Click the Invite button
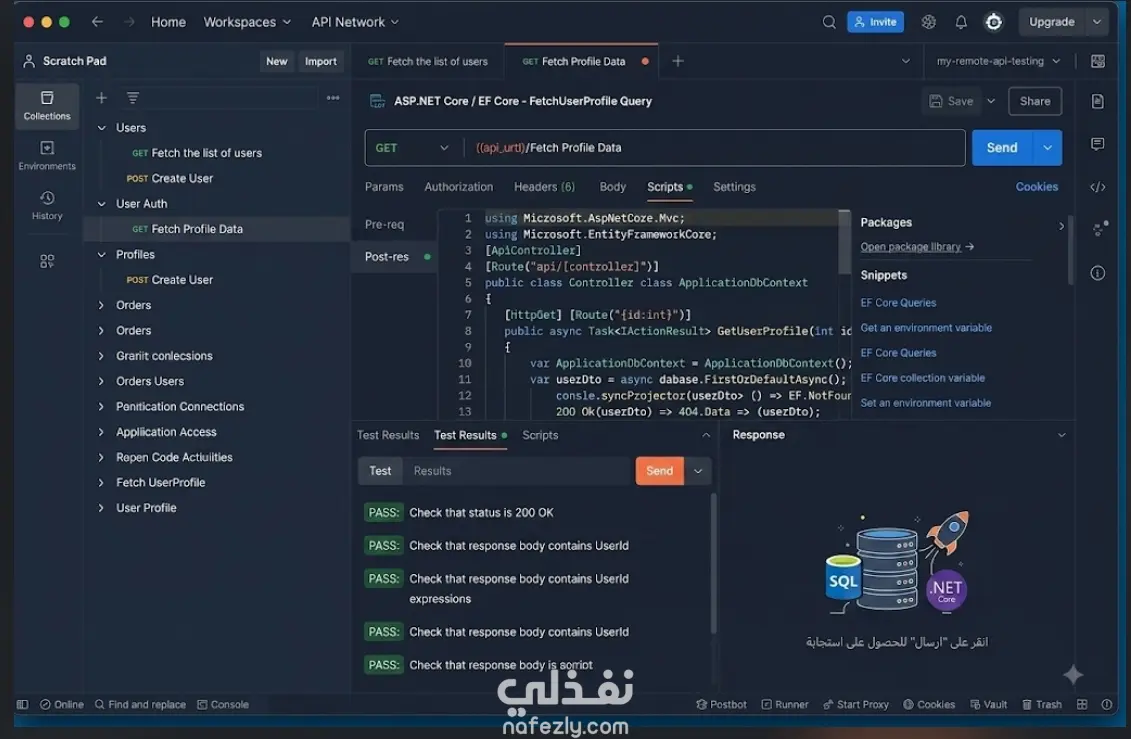Viewport: 1131px width, 739px height. [875, 22]
